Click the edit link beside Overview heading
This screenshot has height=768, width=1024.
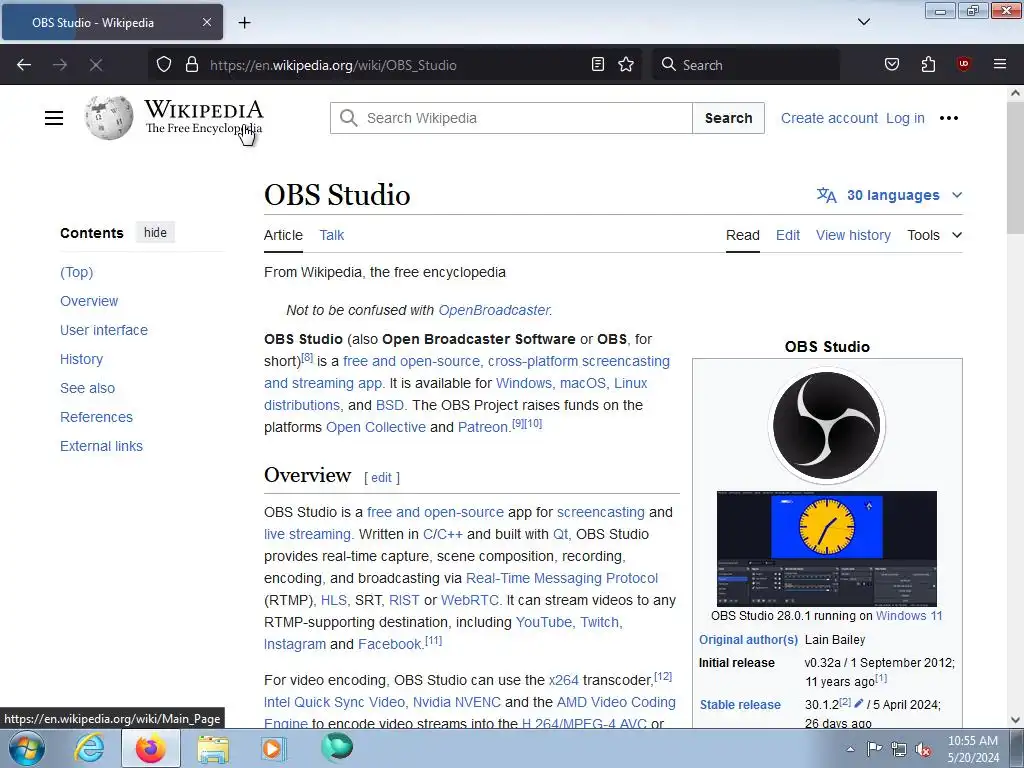tap(381, 477)
